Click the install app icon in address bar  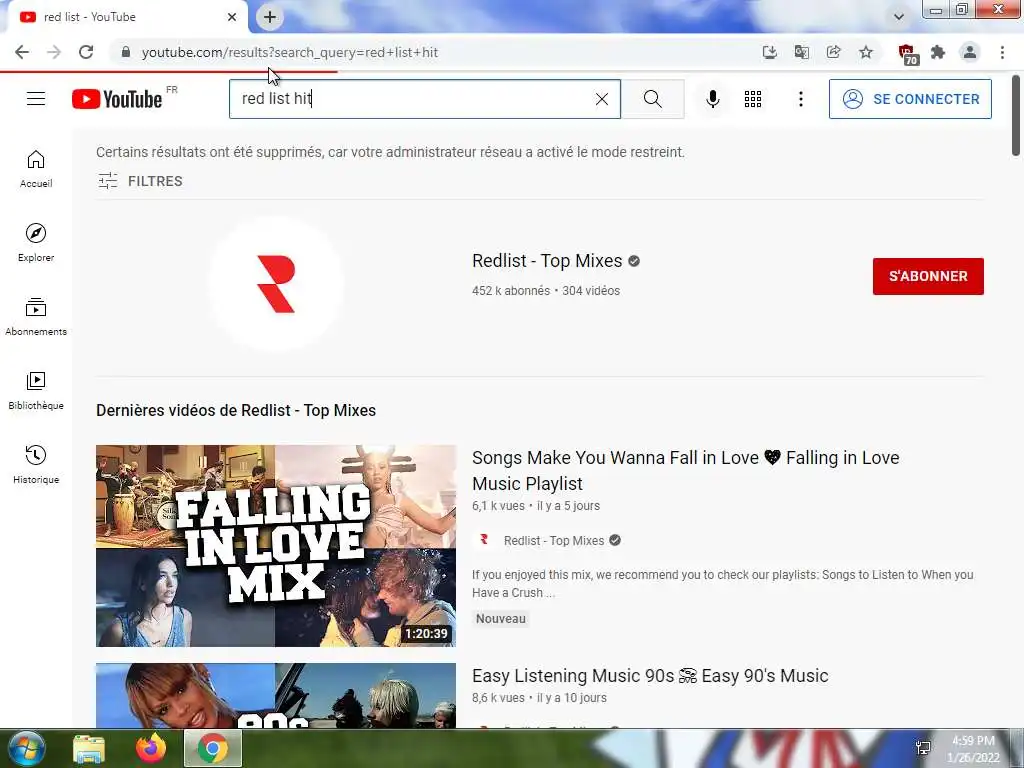(x=769, y=52)
